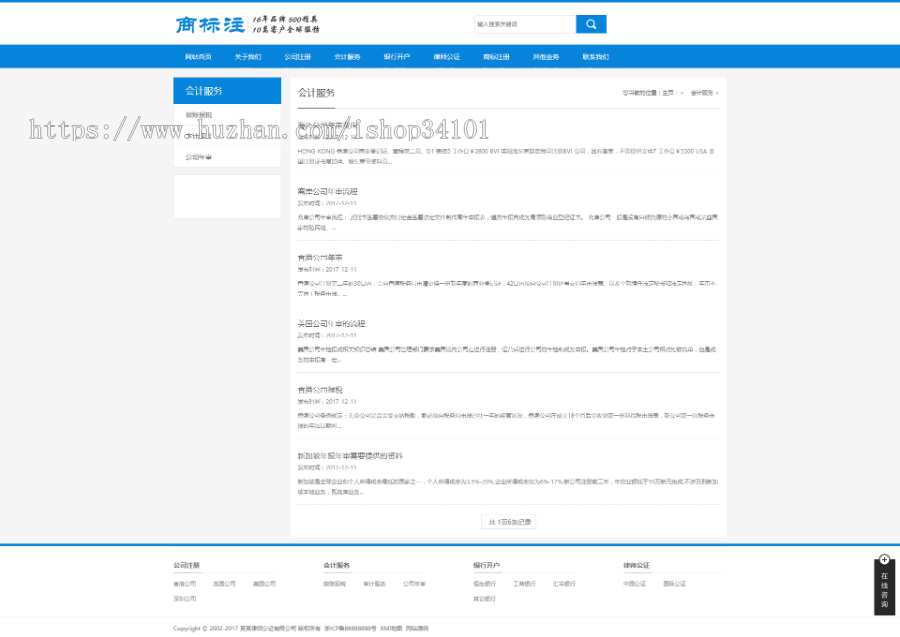Click footer link 汇丰银行
The height and width of the screenshot is (637, 900).
[564, 584]
